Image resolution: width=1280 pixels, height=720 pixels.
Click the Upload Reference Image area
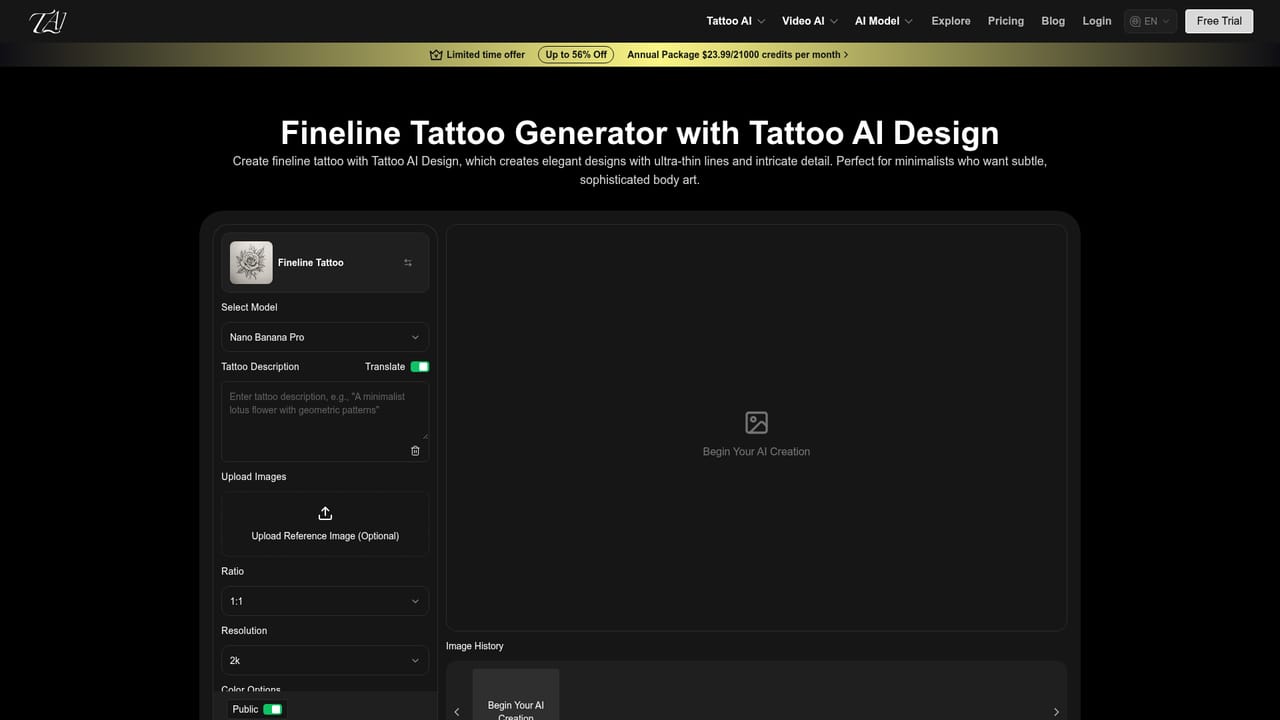pos(325,524)
